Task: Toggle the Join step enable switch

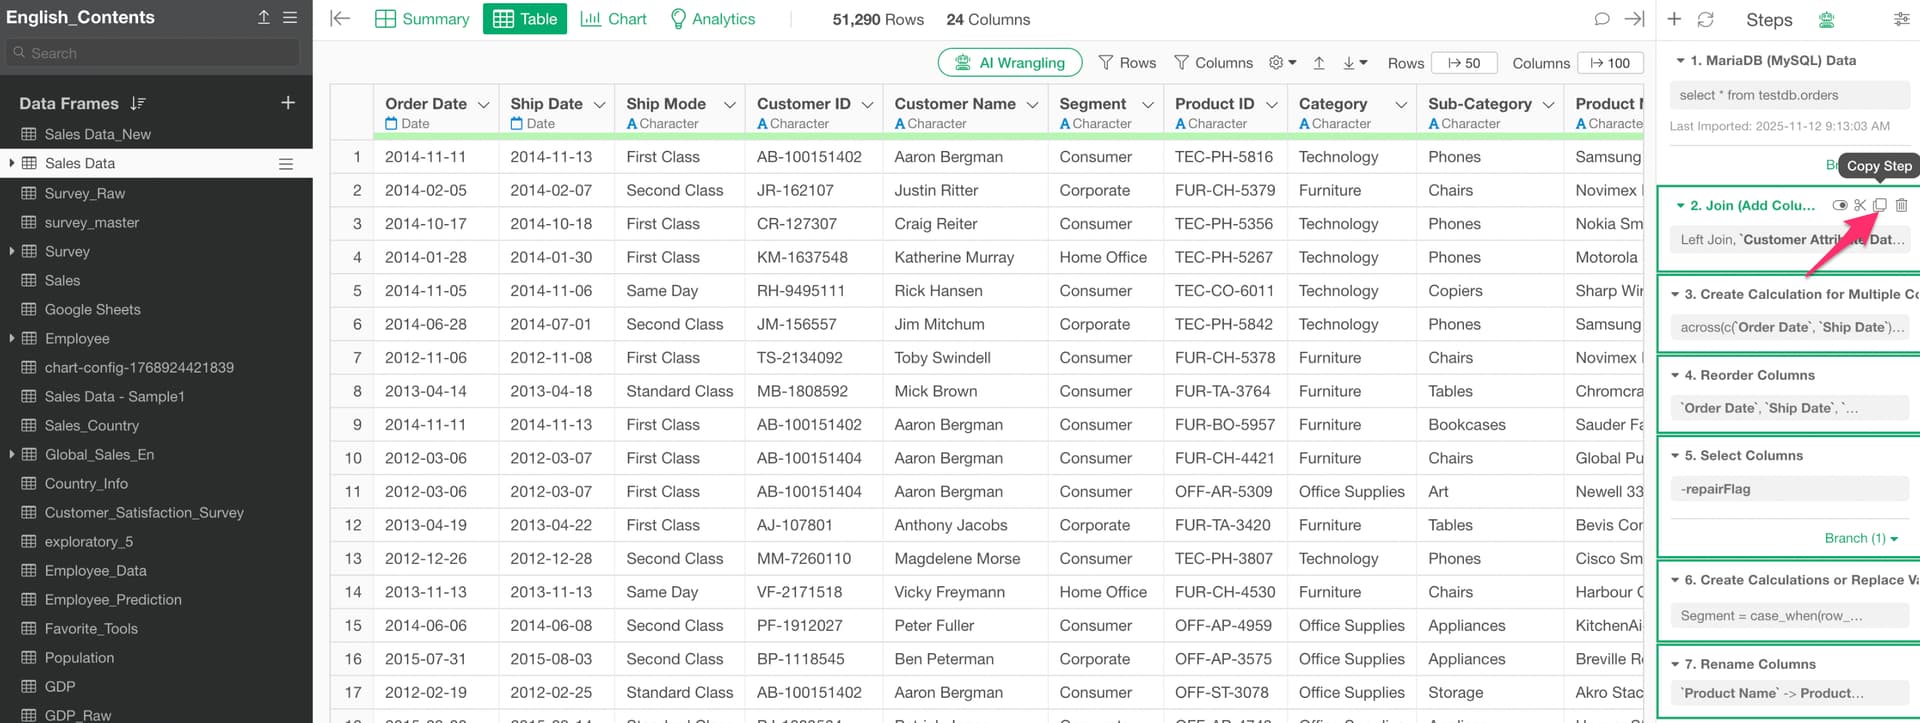Action: coord(1839,205)
